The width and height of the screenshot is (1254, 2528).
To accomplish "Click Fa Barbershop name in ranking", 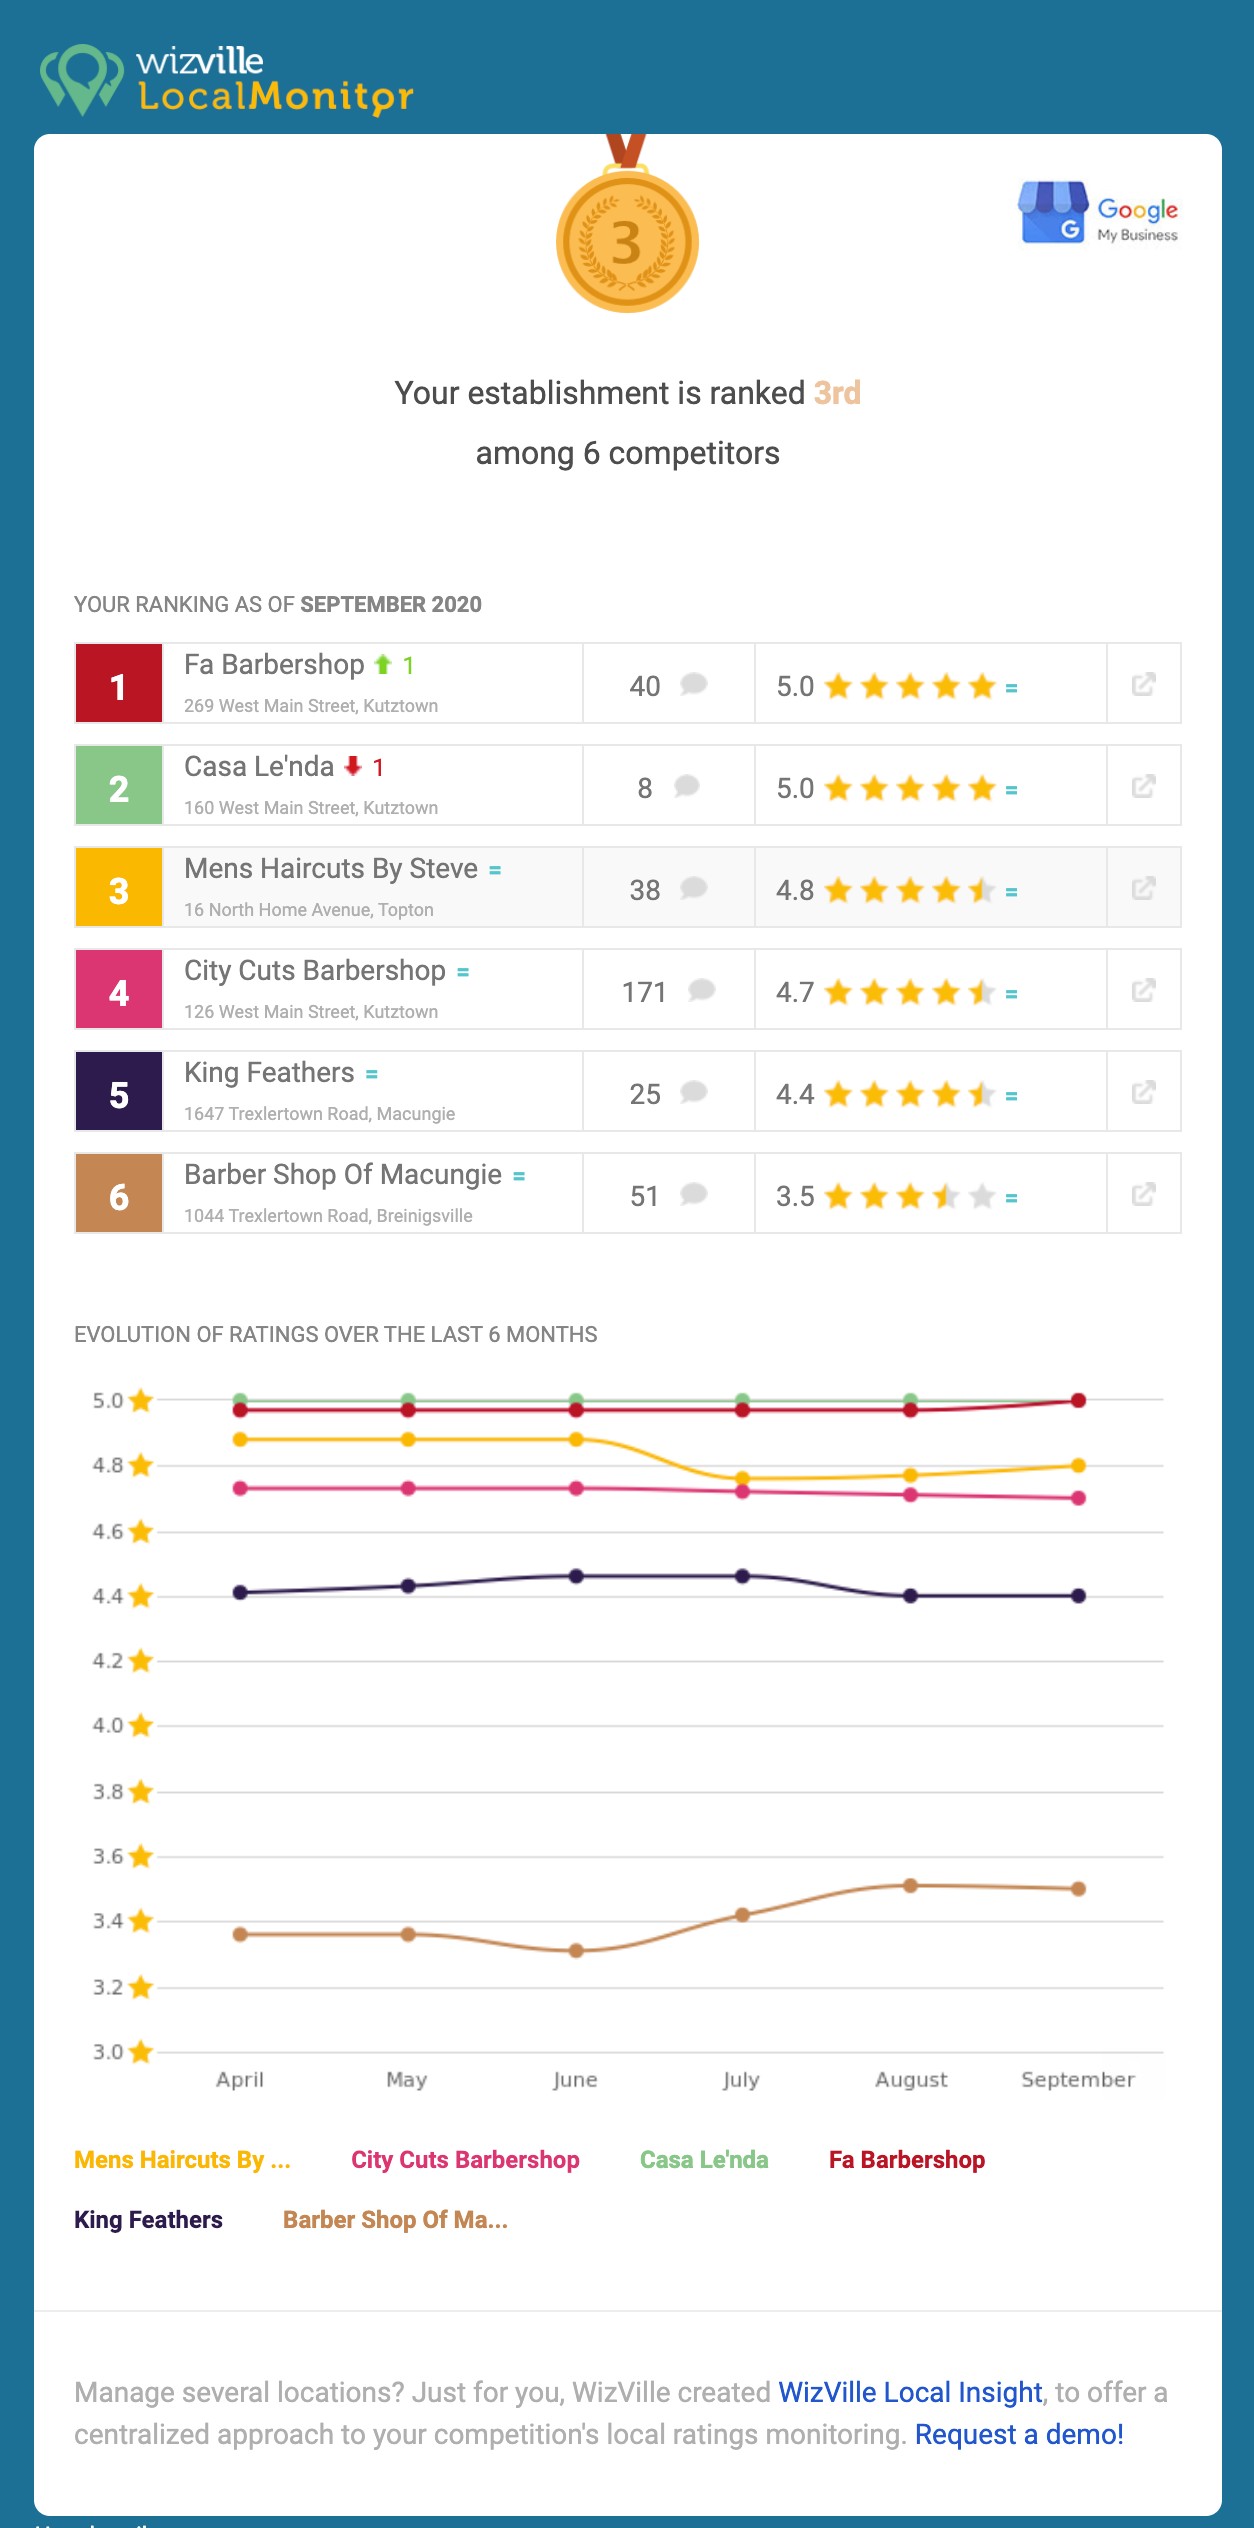I will coord(274,664).
